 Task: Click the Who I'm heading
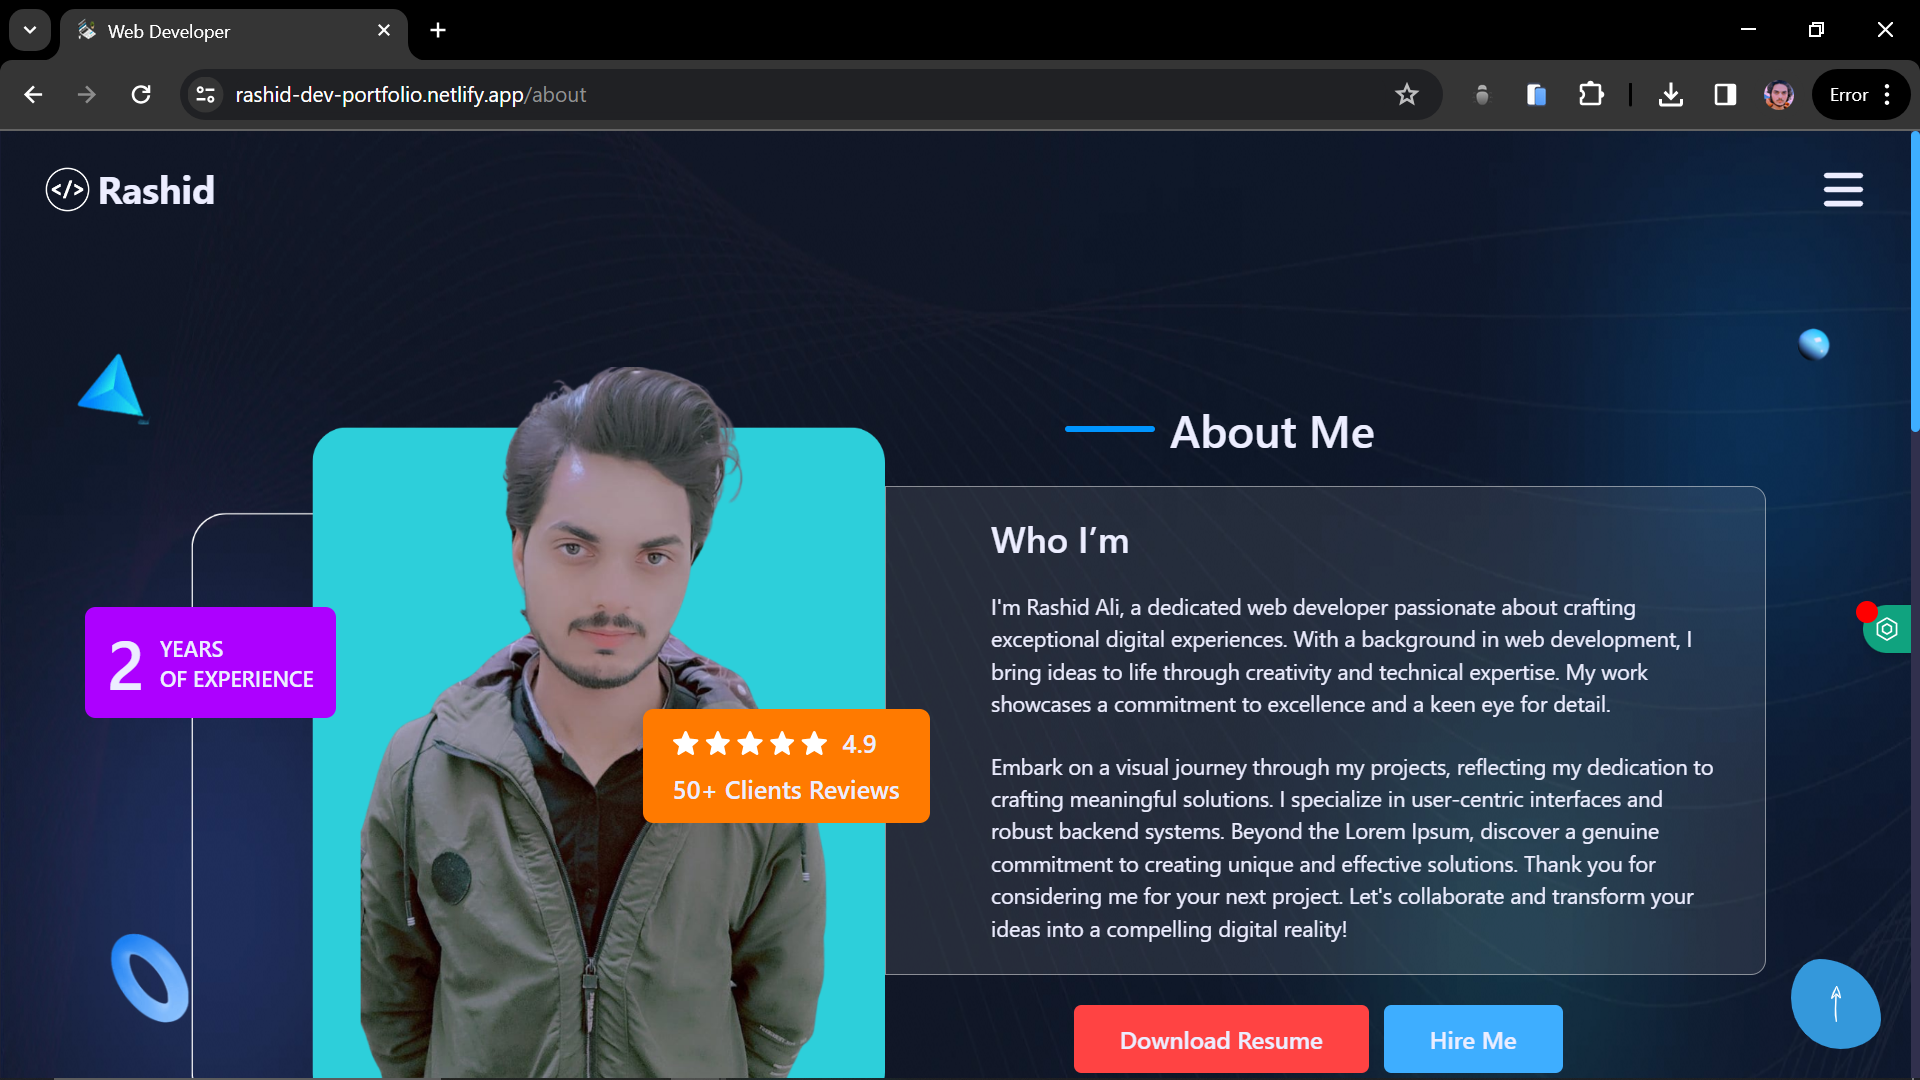pyautogui.click(x=1060, y=541)
